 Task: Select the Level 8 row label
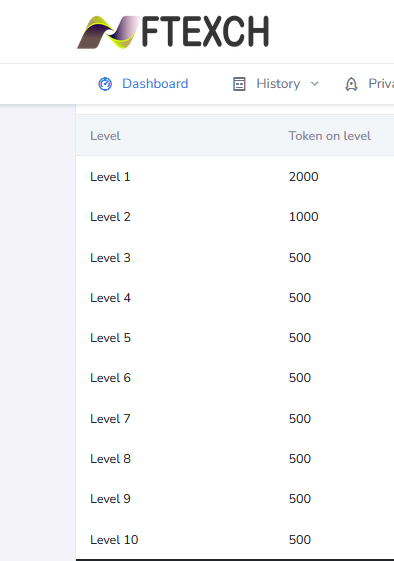pos(110,459)
